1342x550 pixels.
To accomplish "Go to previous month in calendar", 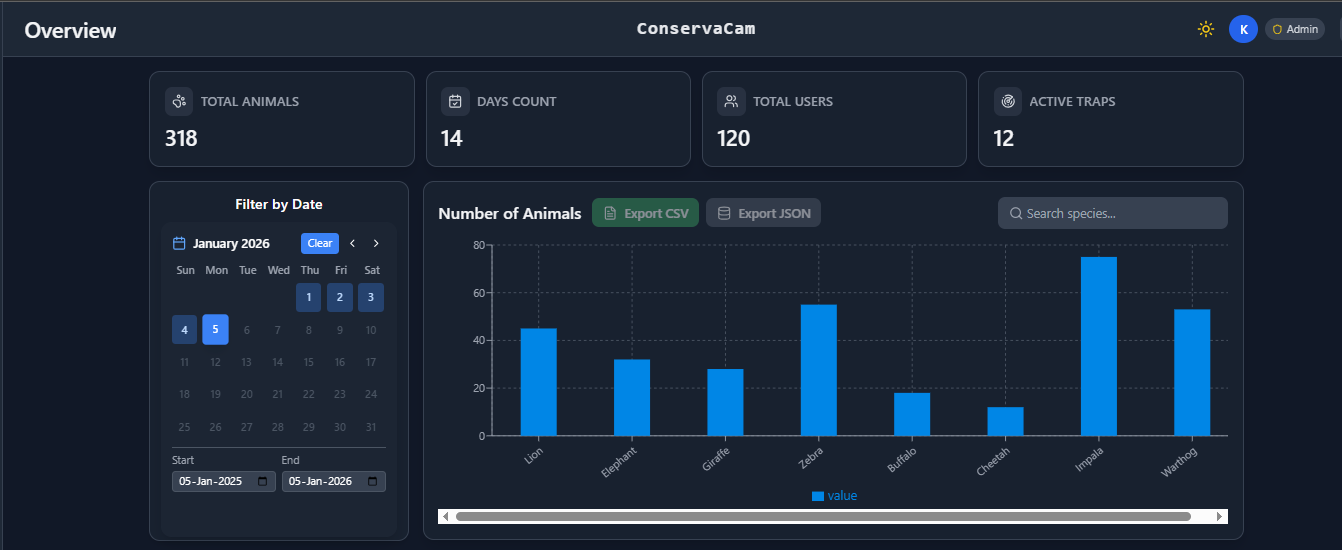I will point(352,243).
